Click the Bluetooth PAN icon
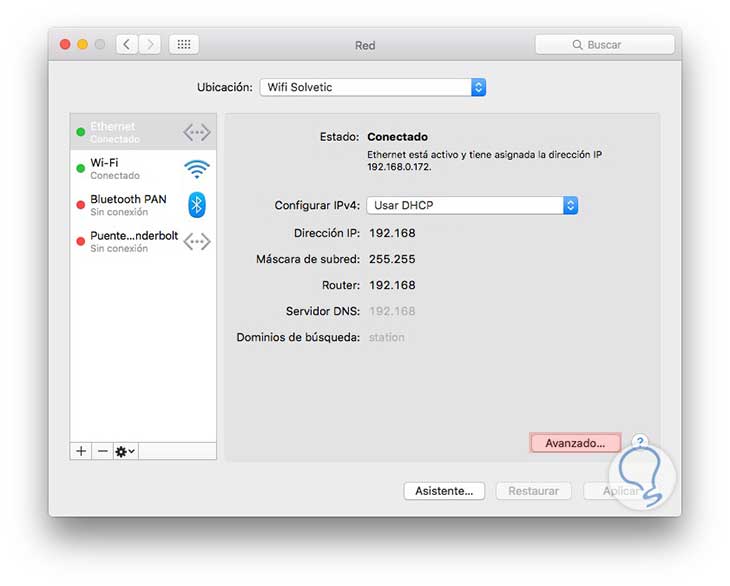Screen dimensions: 730x586 (197, 205)
